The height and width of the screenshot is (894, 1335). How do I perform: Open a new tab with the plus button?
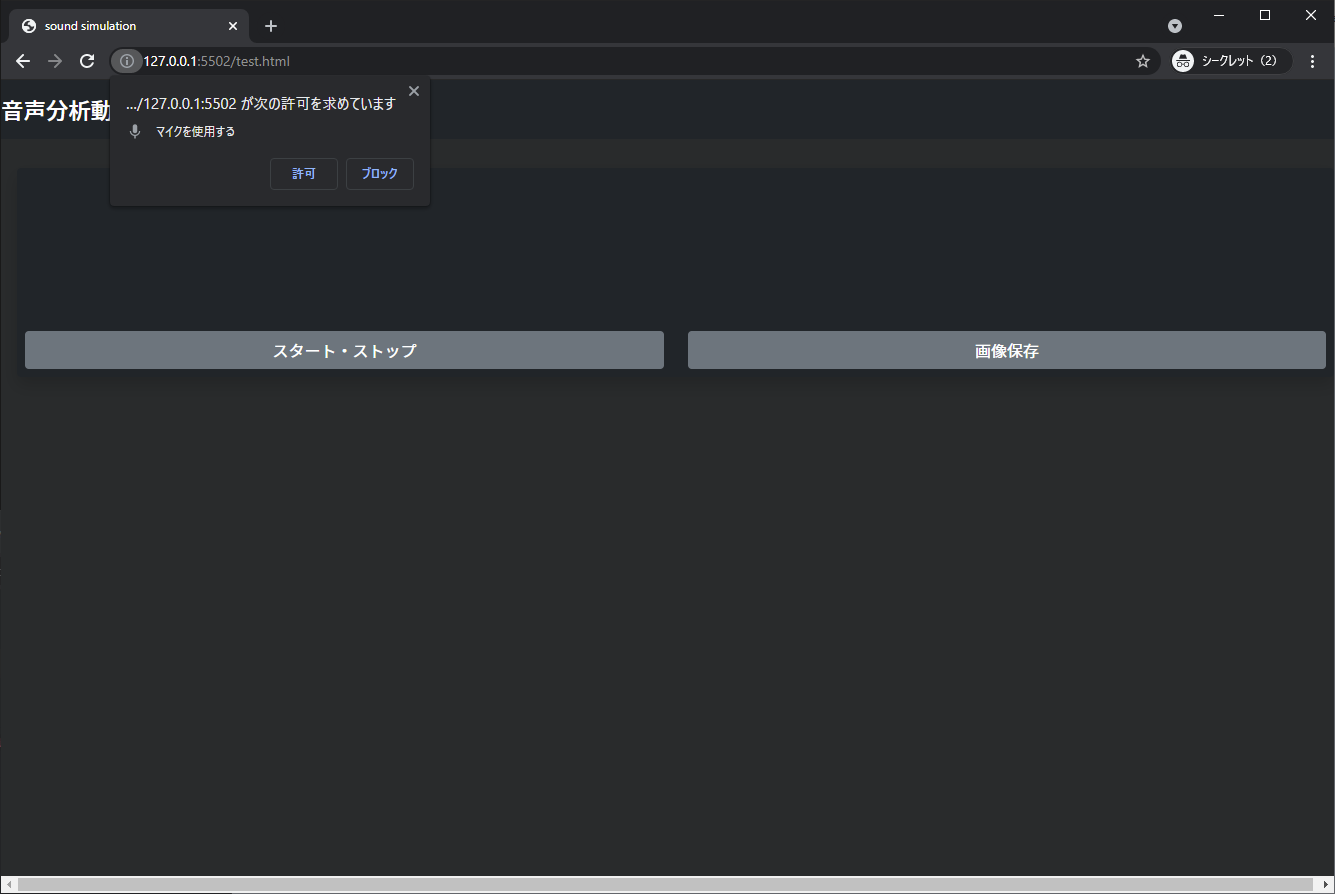click(270, 26)
